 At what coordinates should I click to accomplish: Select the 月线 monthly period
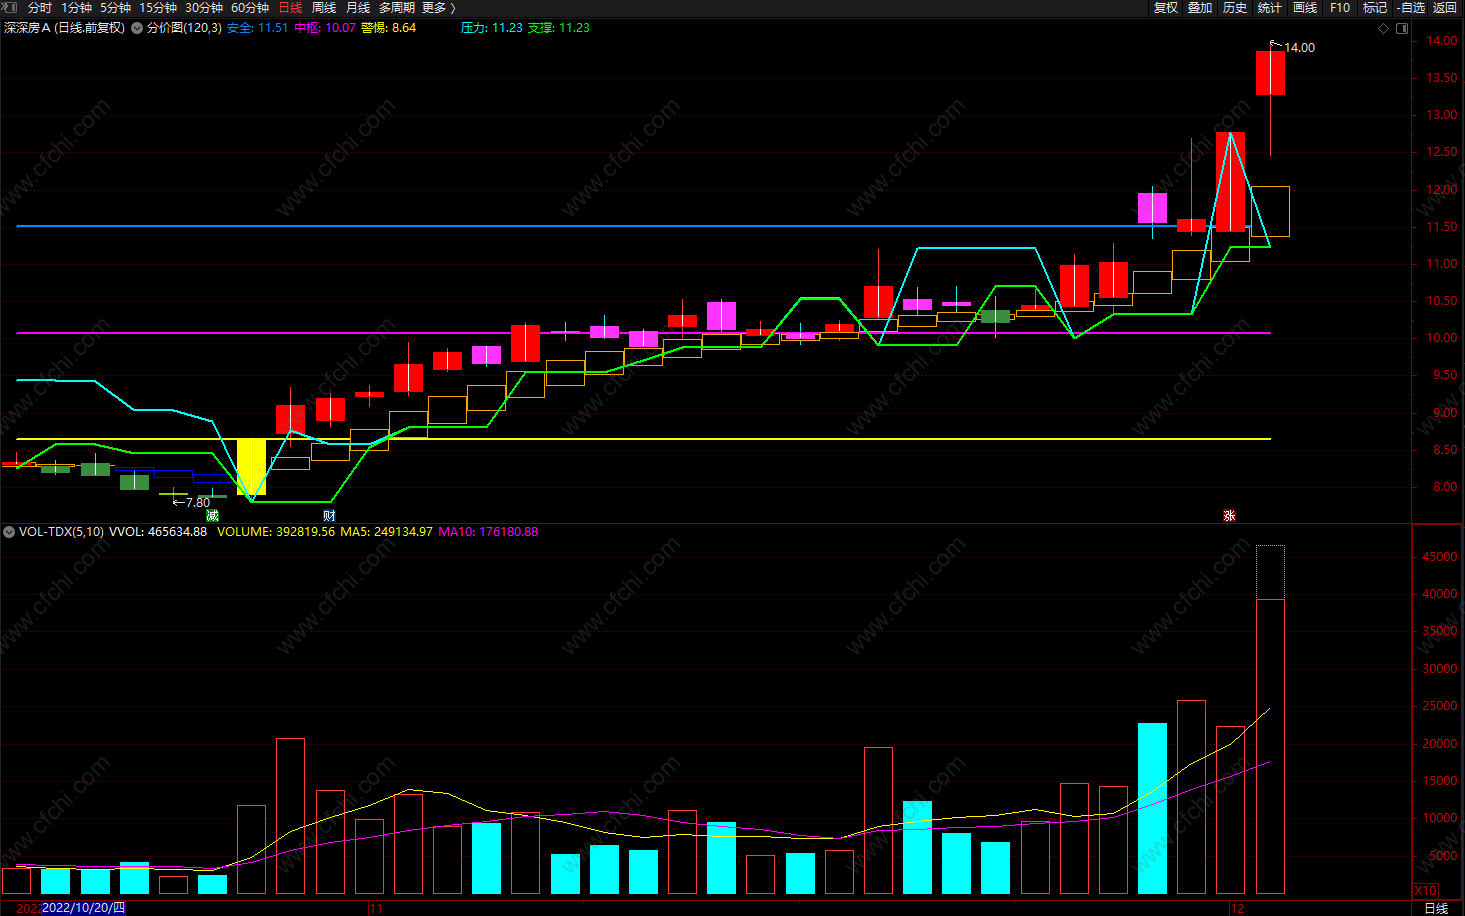tap(358, 7)
